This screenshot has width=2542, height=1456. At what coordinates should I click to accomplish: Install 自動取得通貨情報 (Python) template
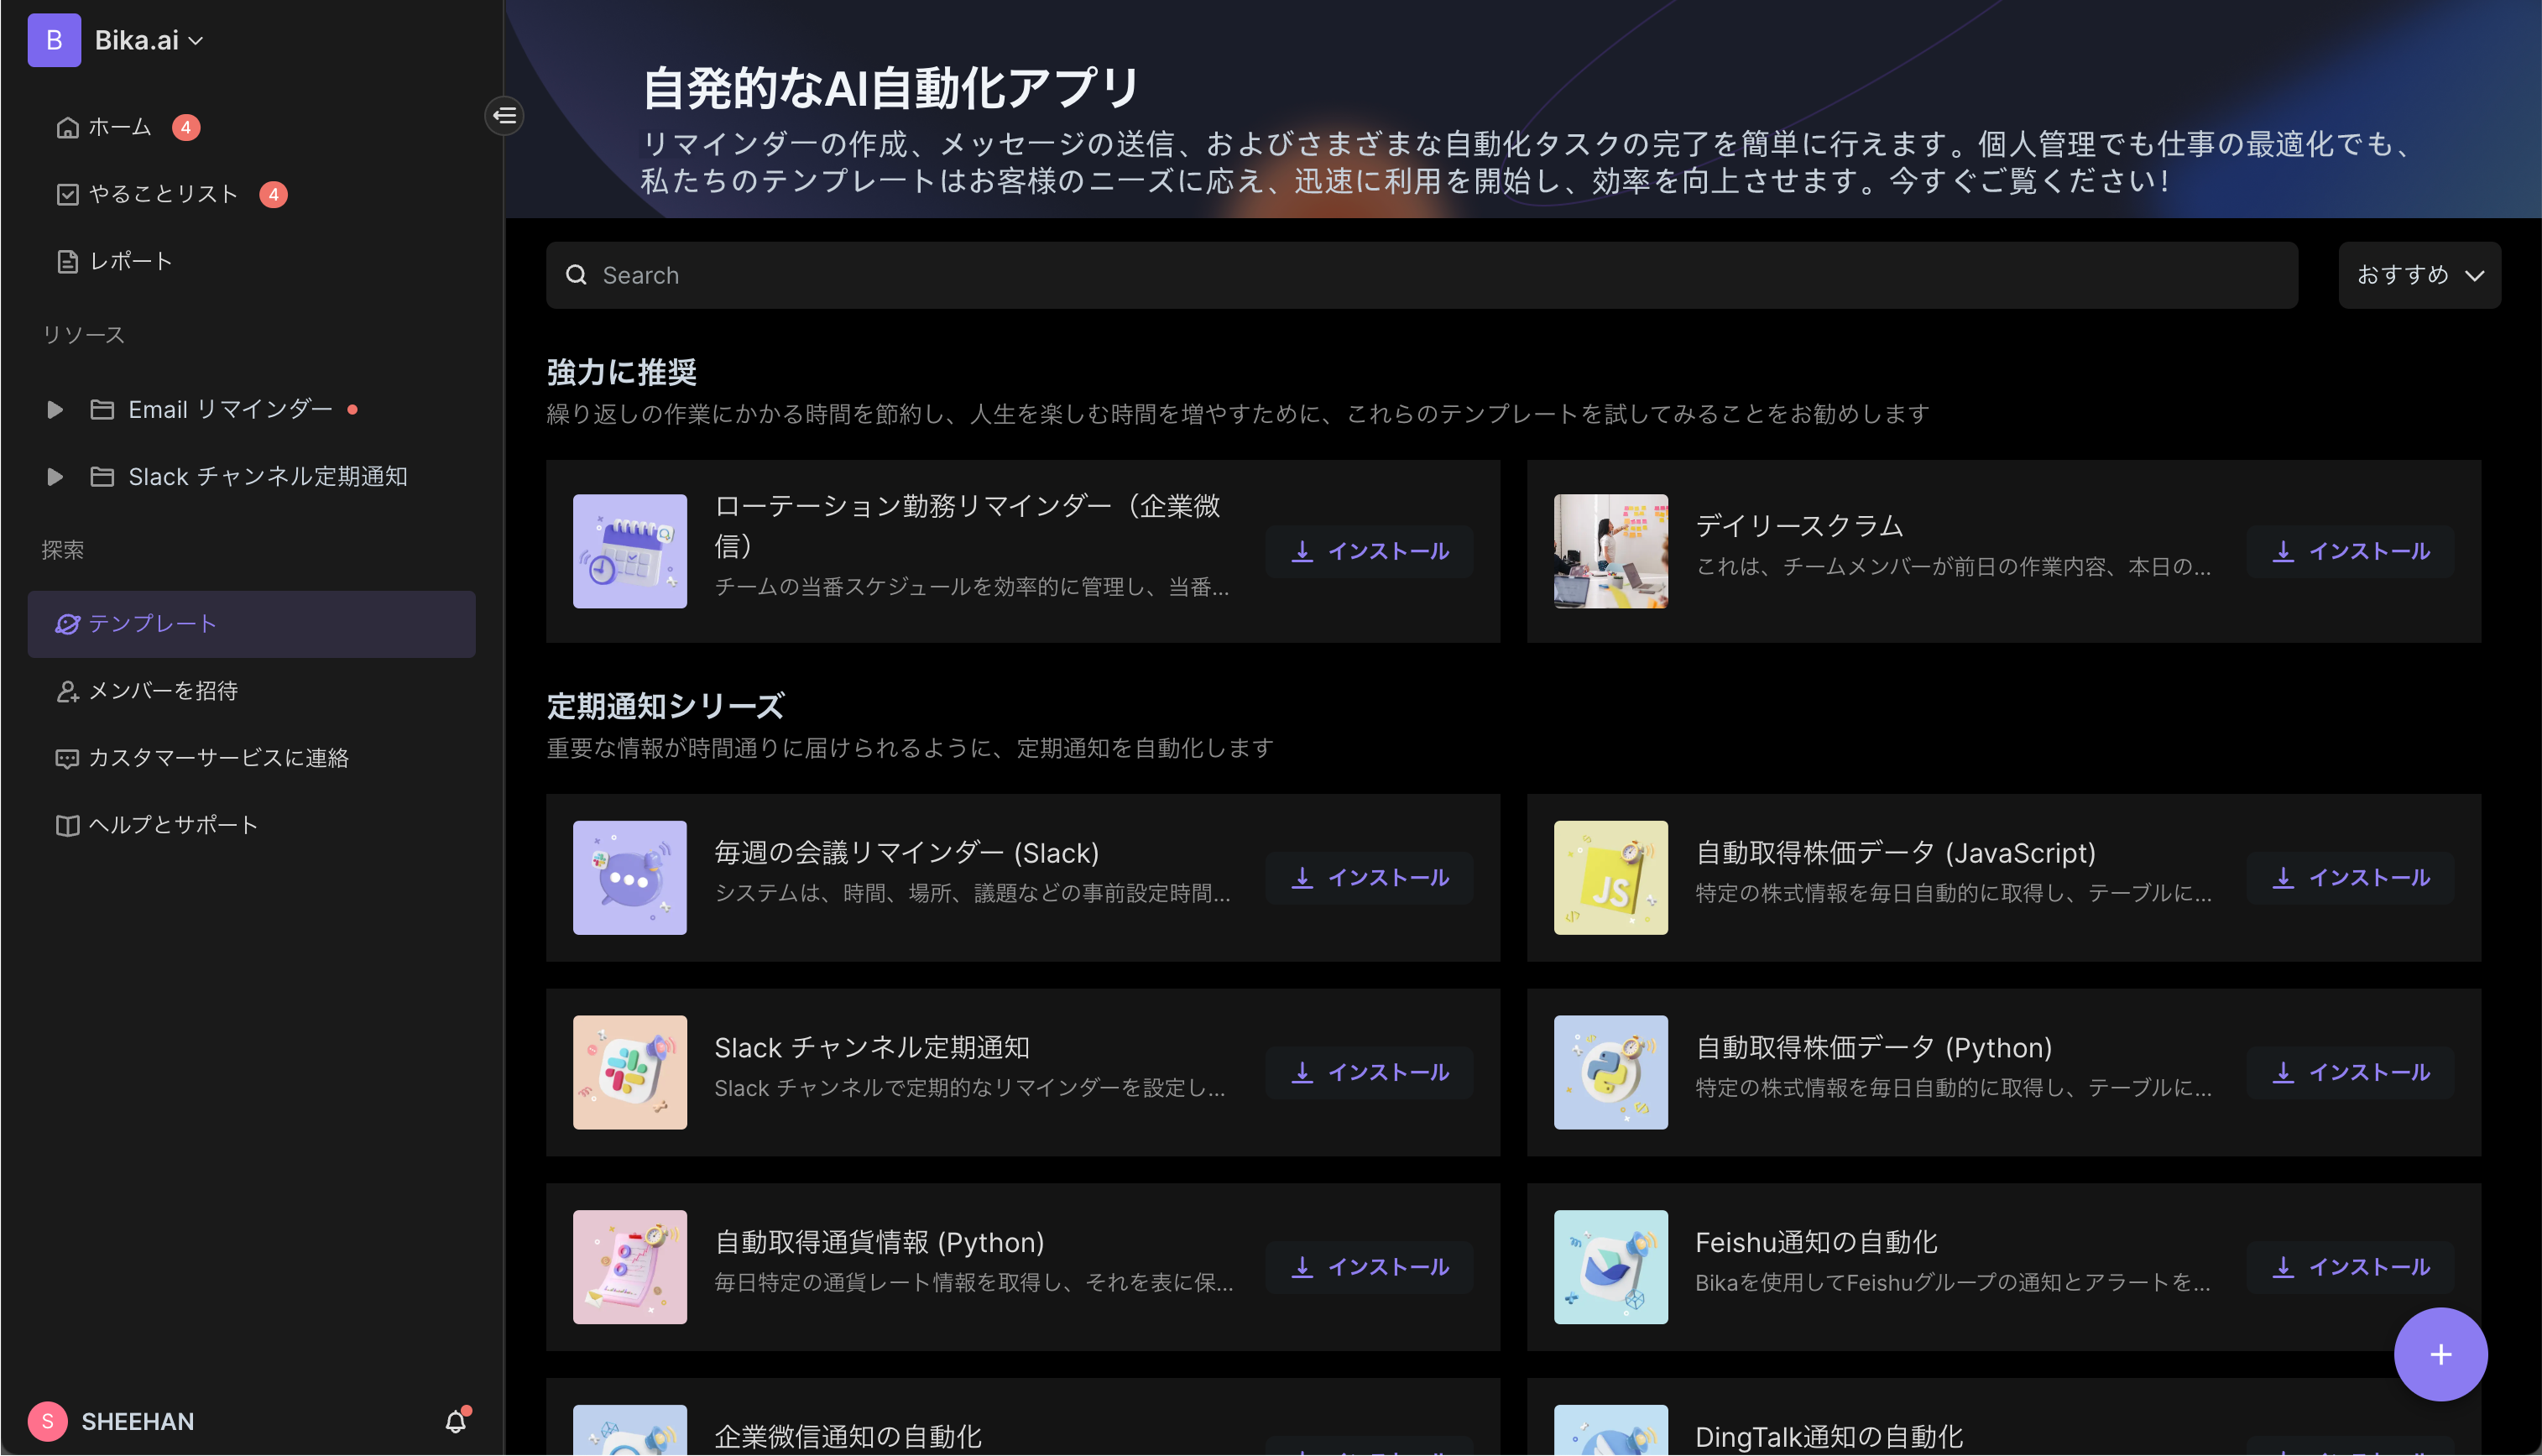tap(1369, 1268)
